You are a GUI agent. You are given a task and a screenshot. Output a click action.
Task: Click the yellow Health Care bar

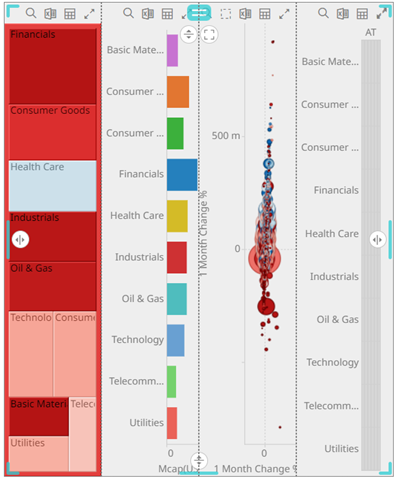click(x=177, y=216)
